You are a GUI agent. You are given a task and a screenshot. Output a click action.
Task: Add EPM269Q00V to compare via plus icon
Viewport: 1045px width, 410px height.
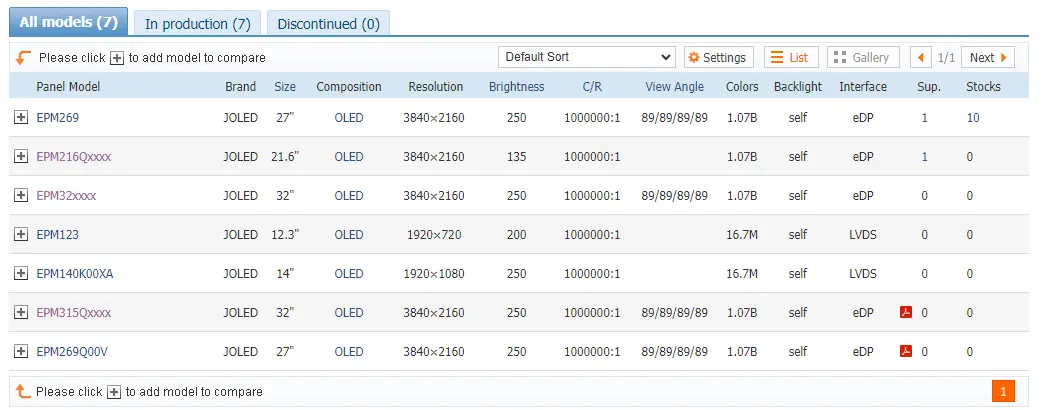coord(21,351)
